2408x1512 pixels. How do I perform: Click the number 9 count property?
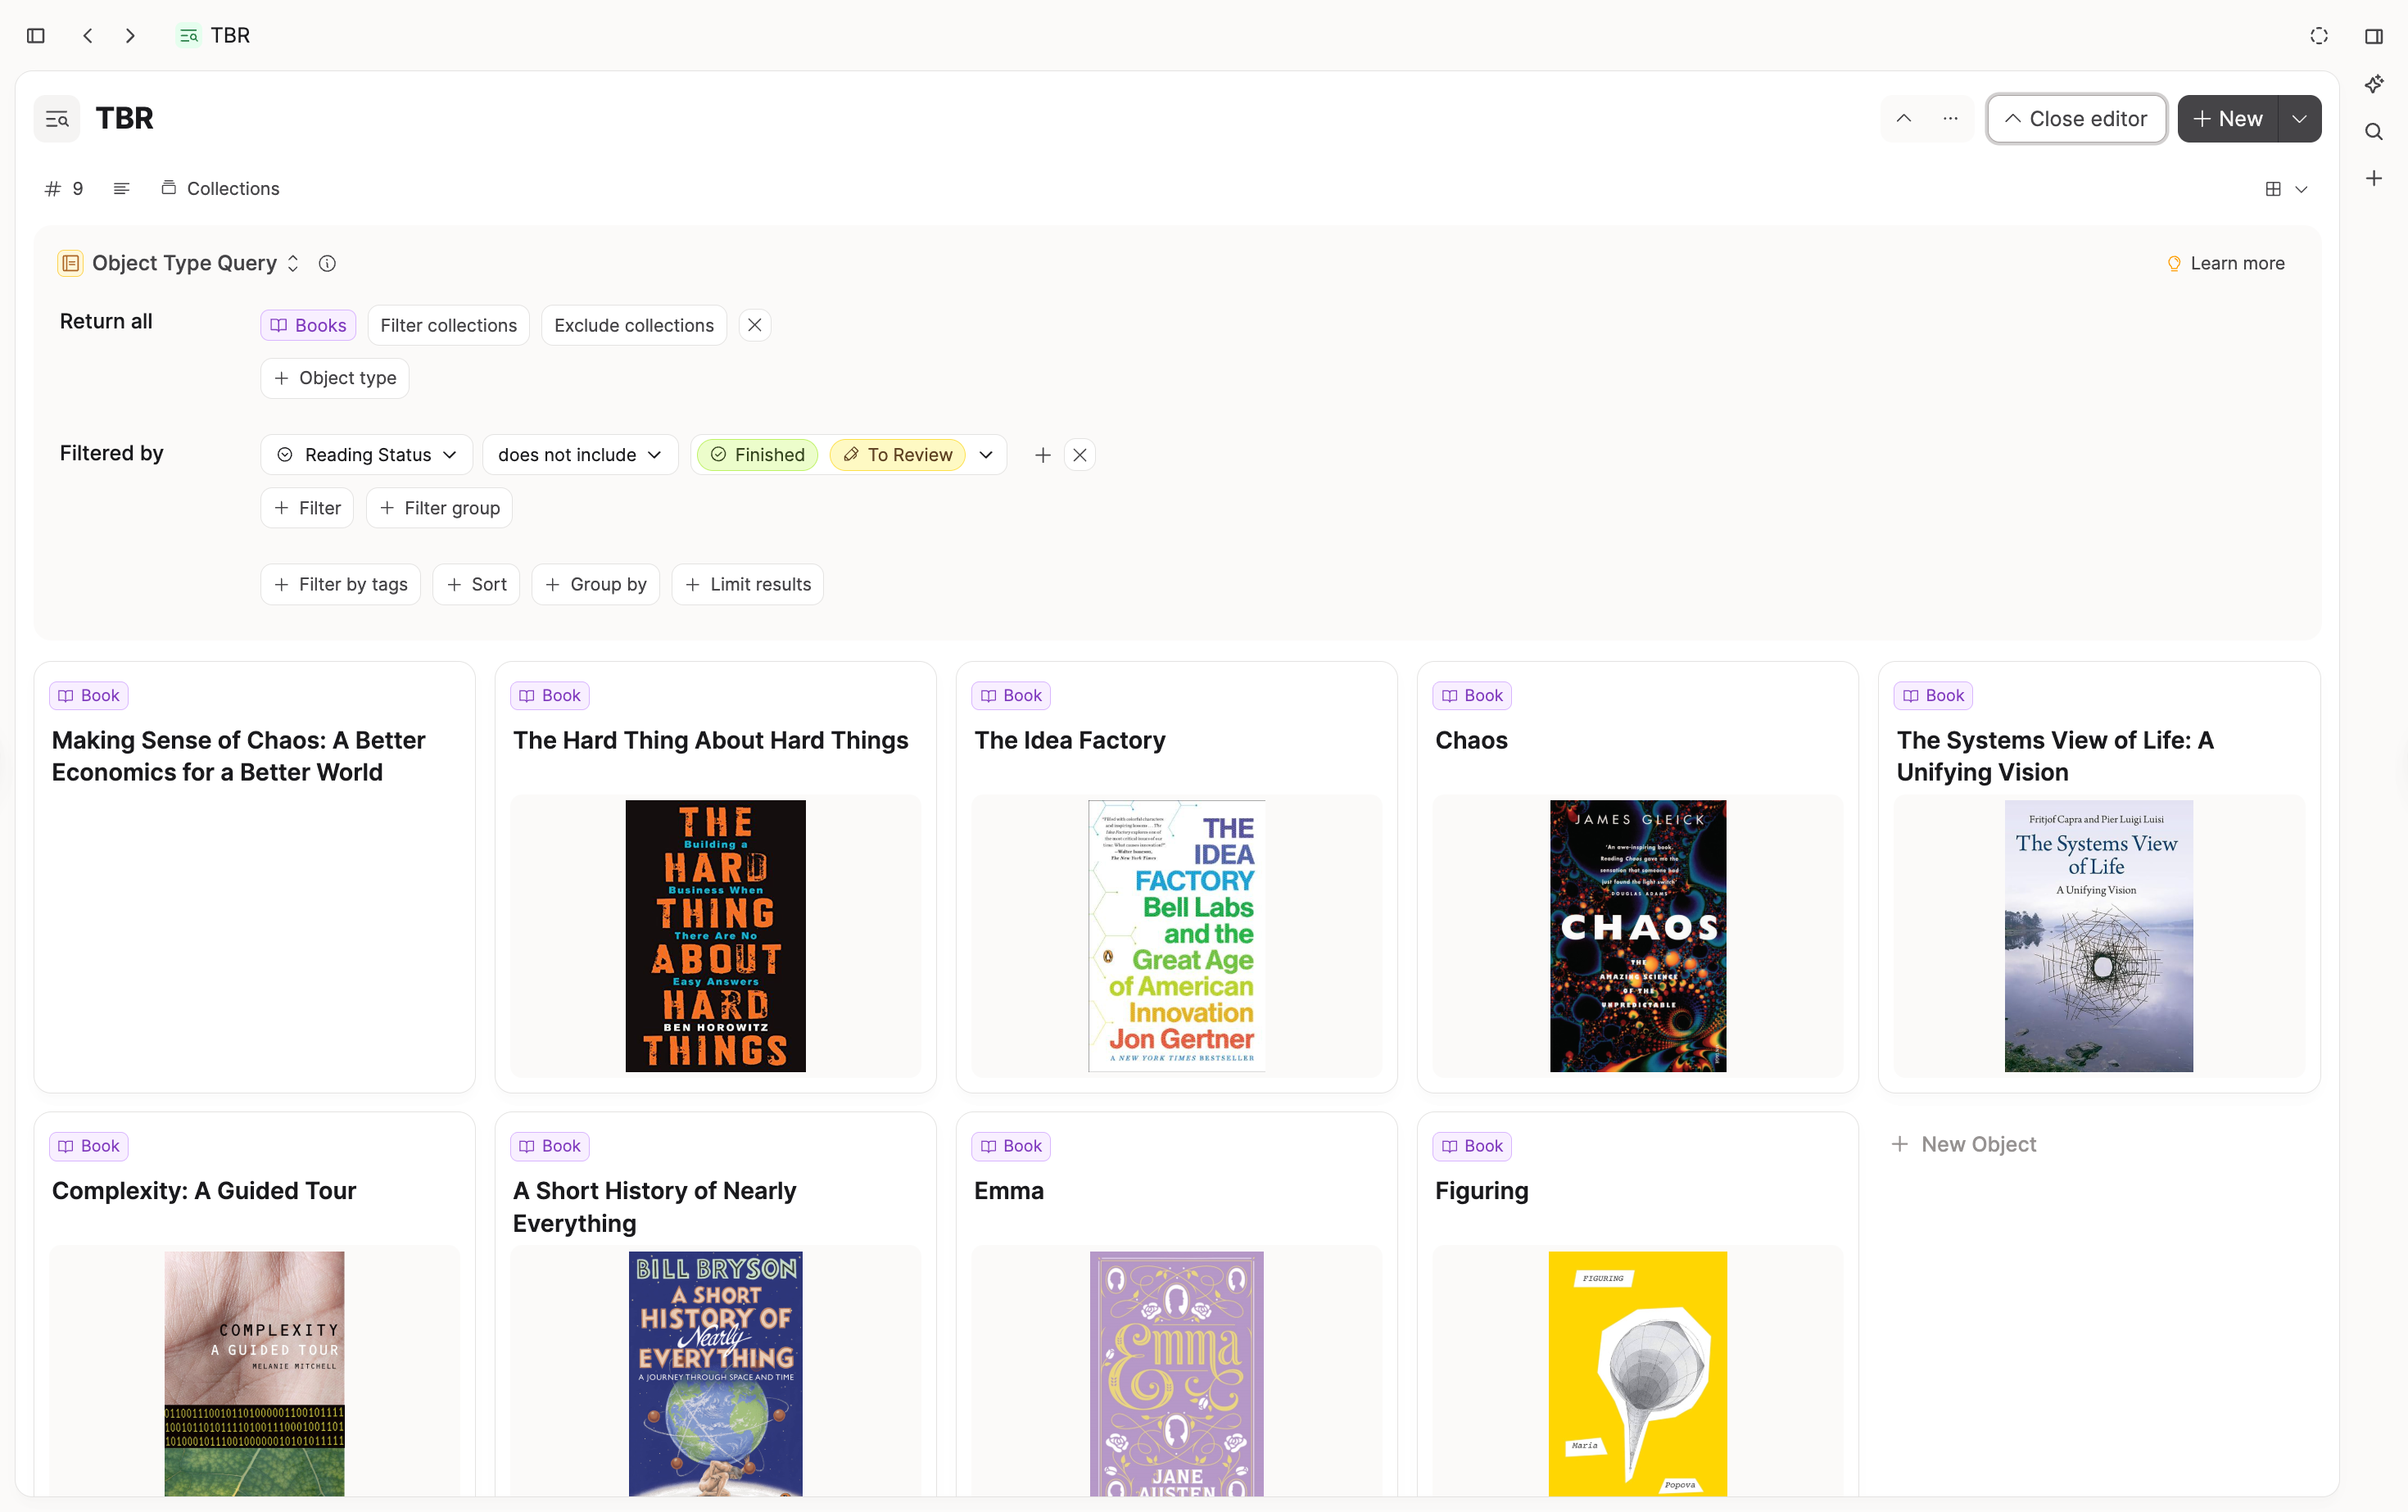click(x=65, y=188)
